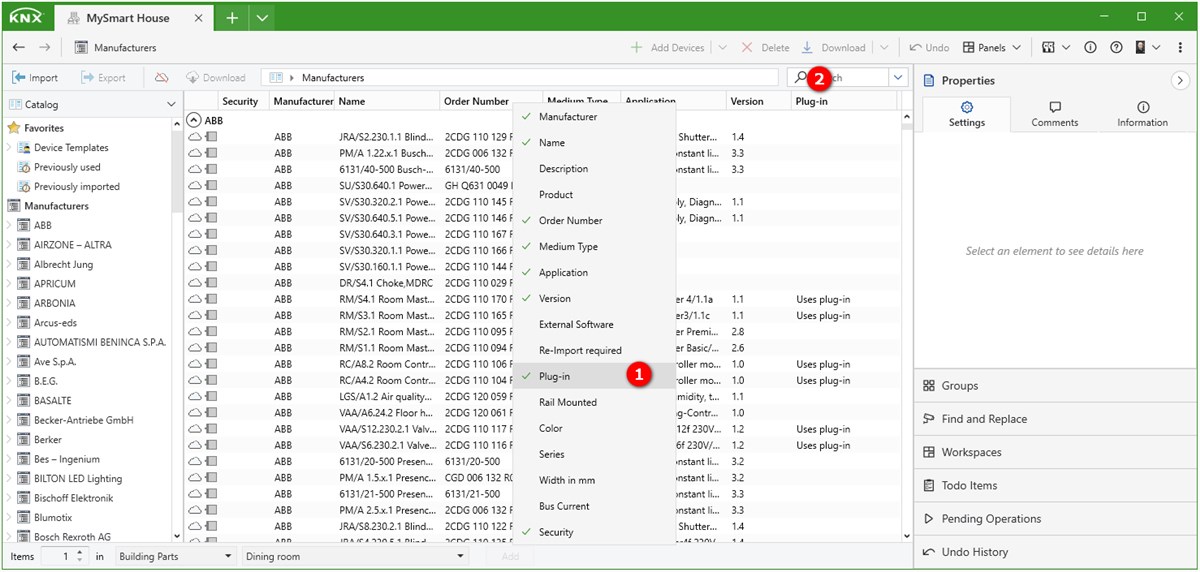This screenshot has height=572, width=1200.
Task: Select the Settings tab
Action: 966,114
